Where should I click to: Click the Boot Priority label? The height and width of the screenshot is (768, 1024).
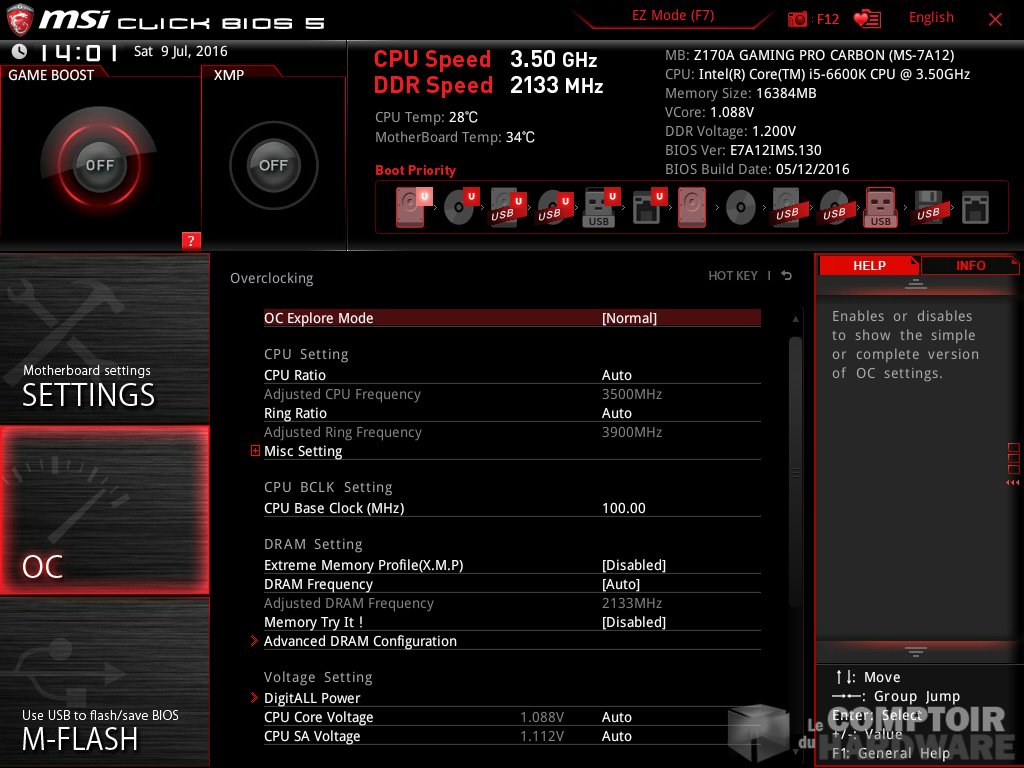click(x=415, y=170)
